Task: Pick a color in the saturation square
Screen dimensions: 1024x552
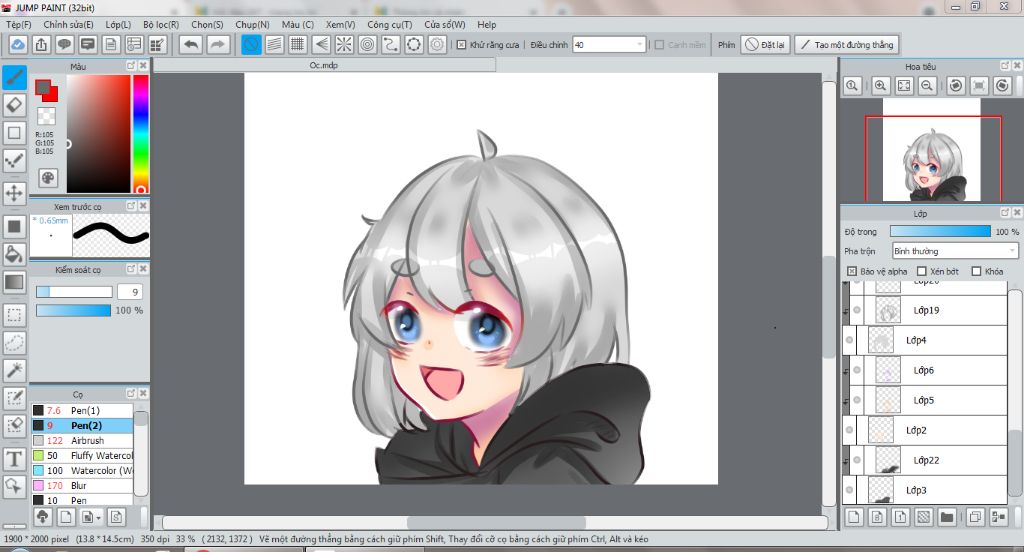Action: (x=98, y=133)
